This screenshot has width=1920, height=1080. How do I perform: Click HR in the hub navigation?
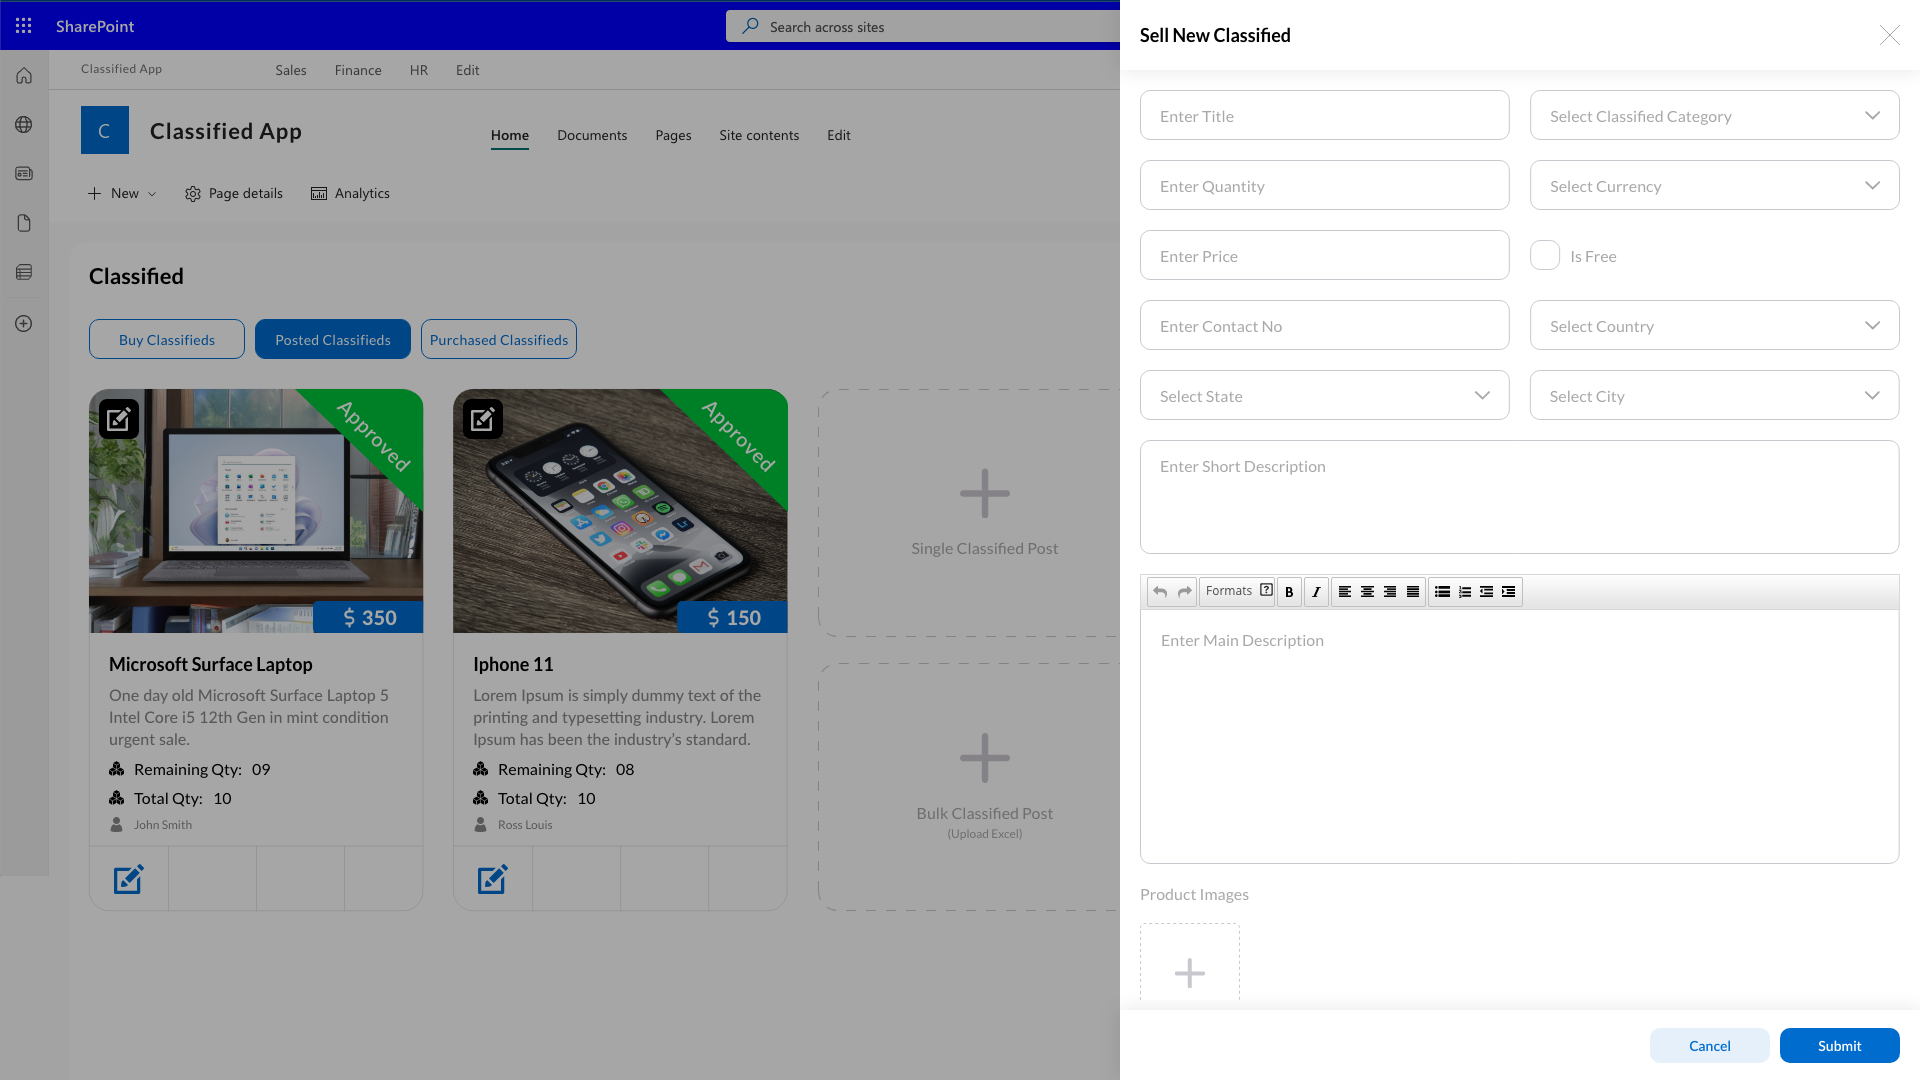[x=419, y=70]
